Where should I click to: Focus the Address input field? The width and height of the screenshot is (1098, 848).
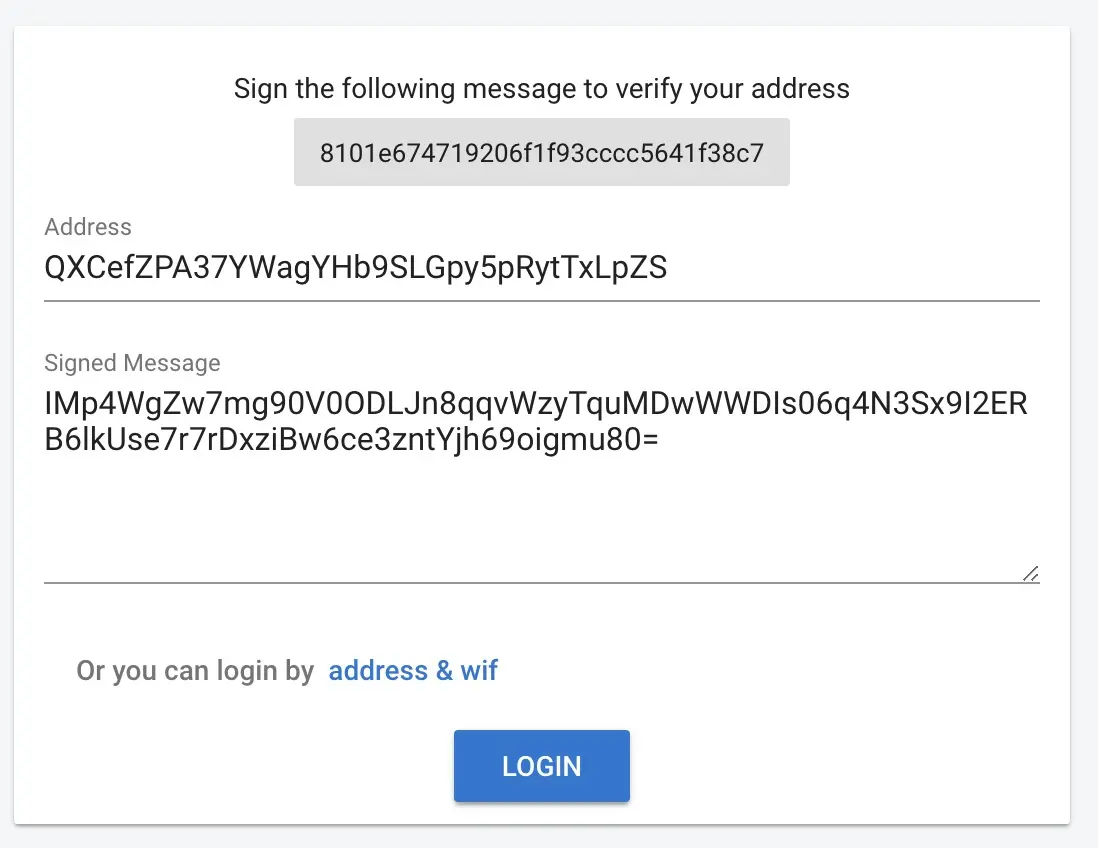pyautogui.click(x=541, y=269)
